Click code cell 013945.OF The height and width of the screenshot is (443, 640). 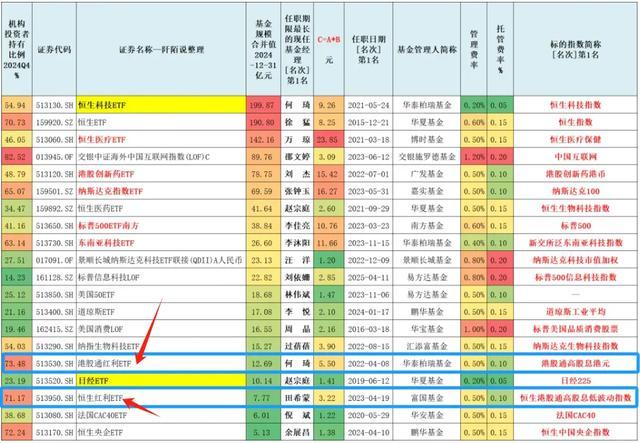[54, 157]
